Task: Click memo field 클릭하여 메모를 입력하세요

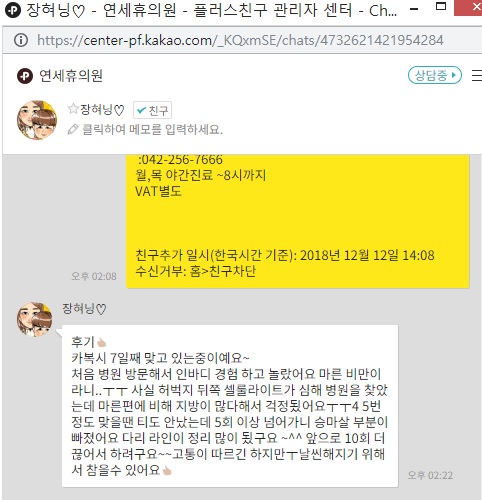Action: coord(152,129)
